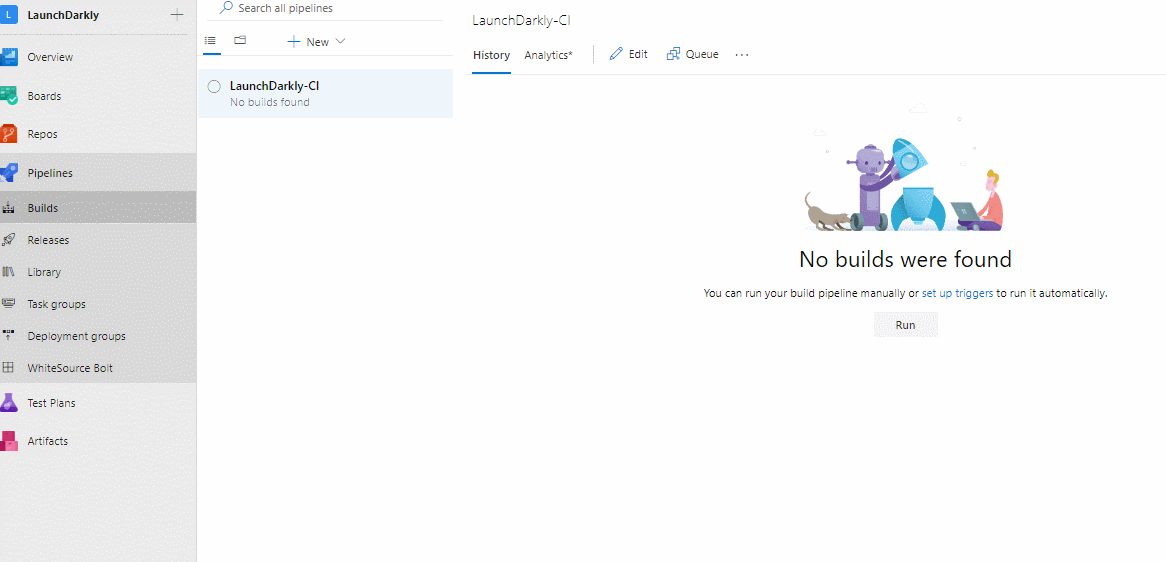Viewport: 1166px width, 562px height.
Task: Click the Artifacts label in sidebar
Action: pos(48,441)
